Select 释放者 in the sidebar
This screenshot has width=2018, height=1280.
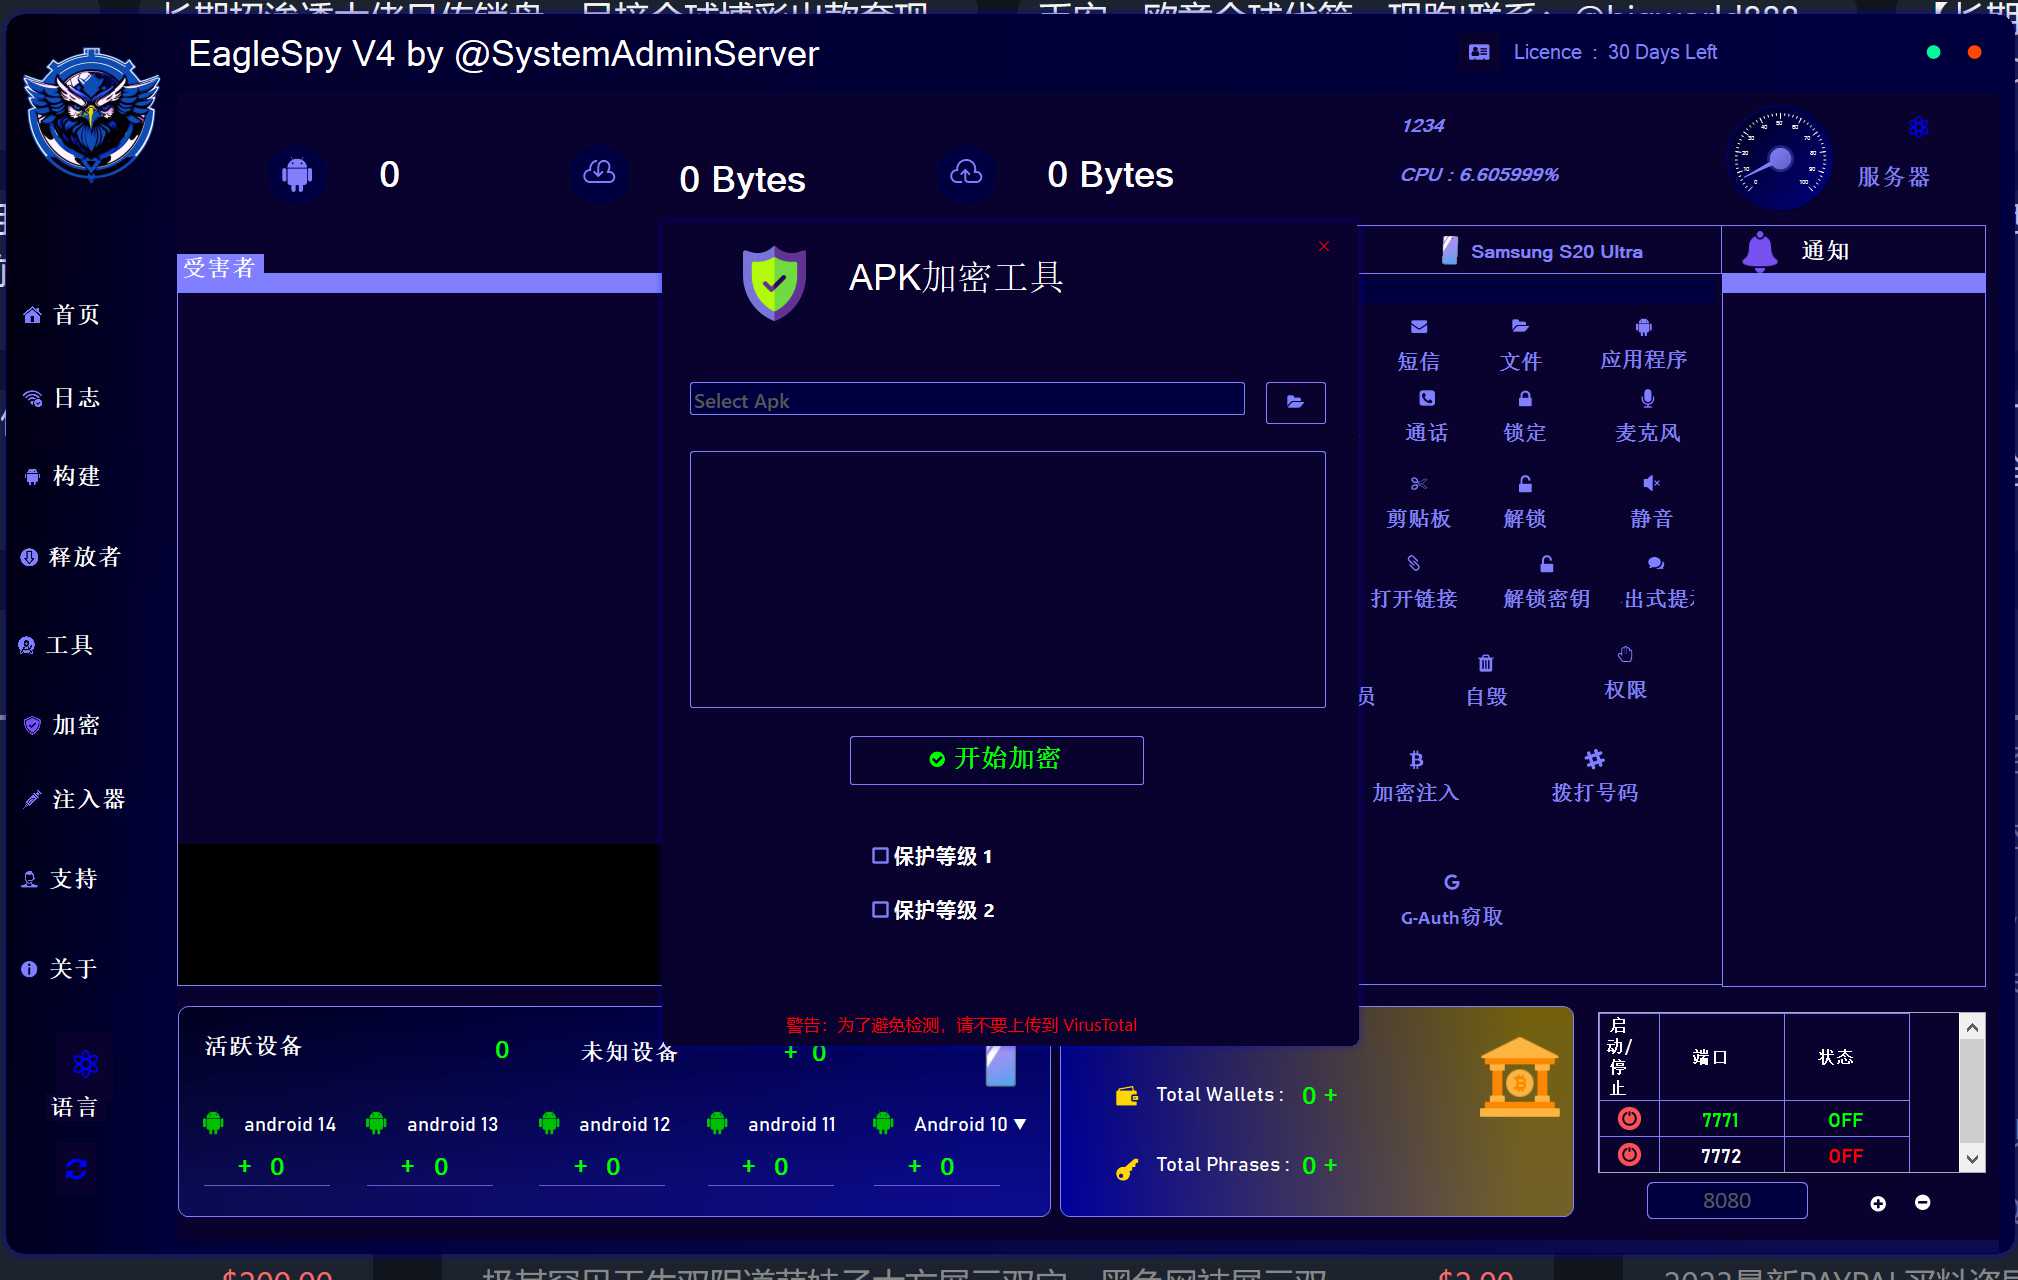coord(70,557)
